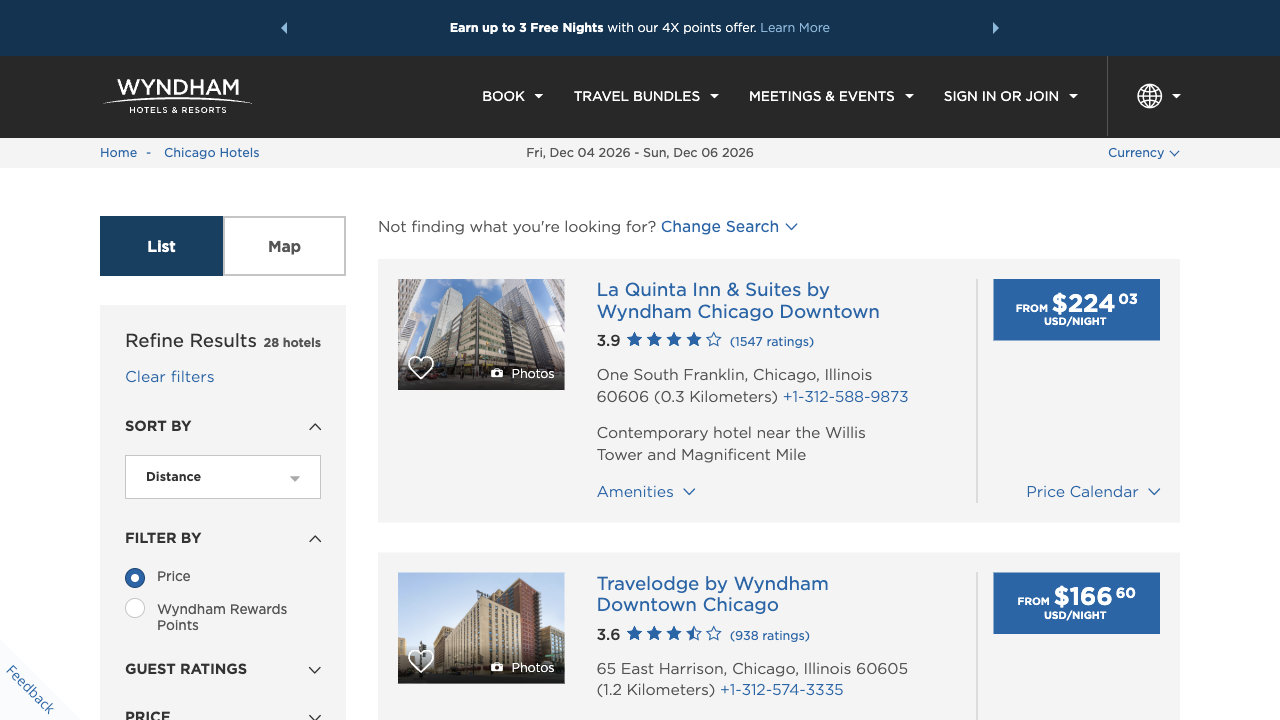This screenshot has height=720, width=1280.
Task: Switch to the Map tab
Action: (284, 246)
